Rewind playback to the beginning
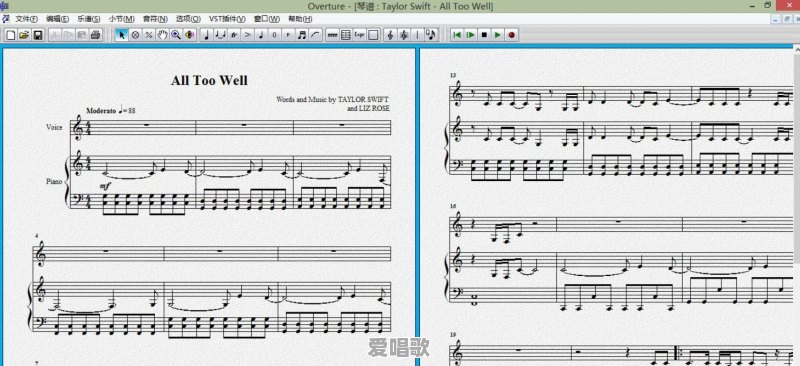This screenshot has width=800, height=366. coord(457,35)
